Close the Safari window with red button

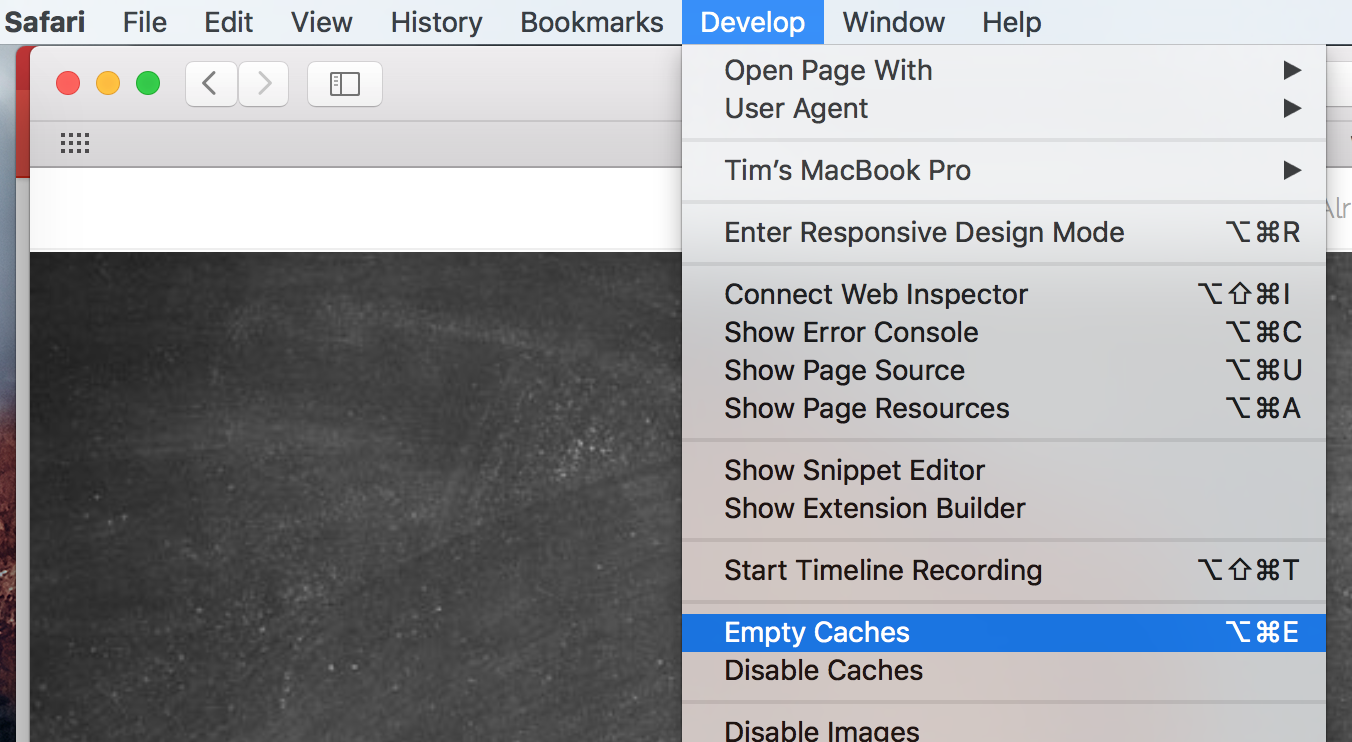[x=68, y=83]
